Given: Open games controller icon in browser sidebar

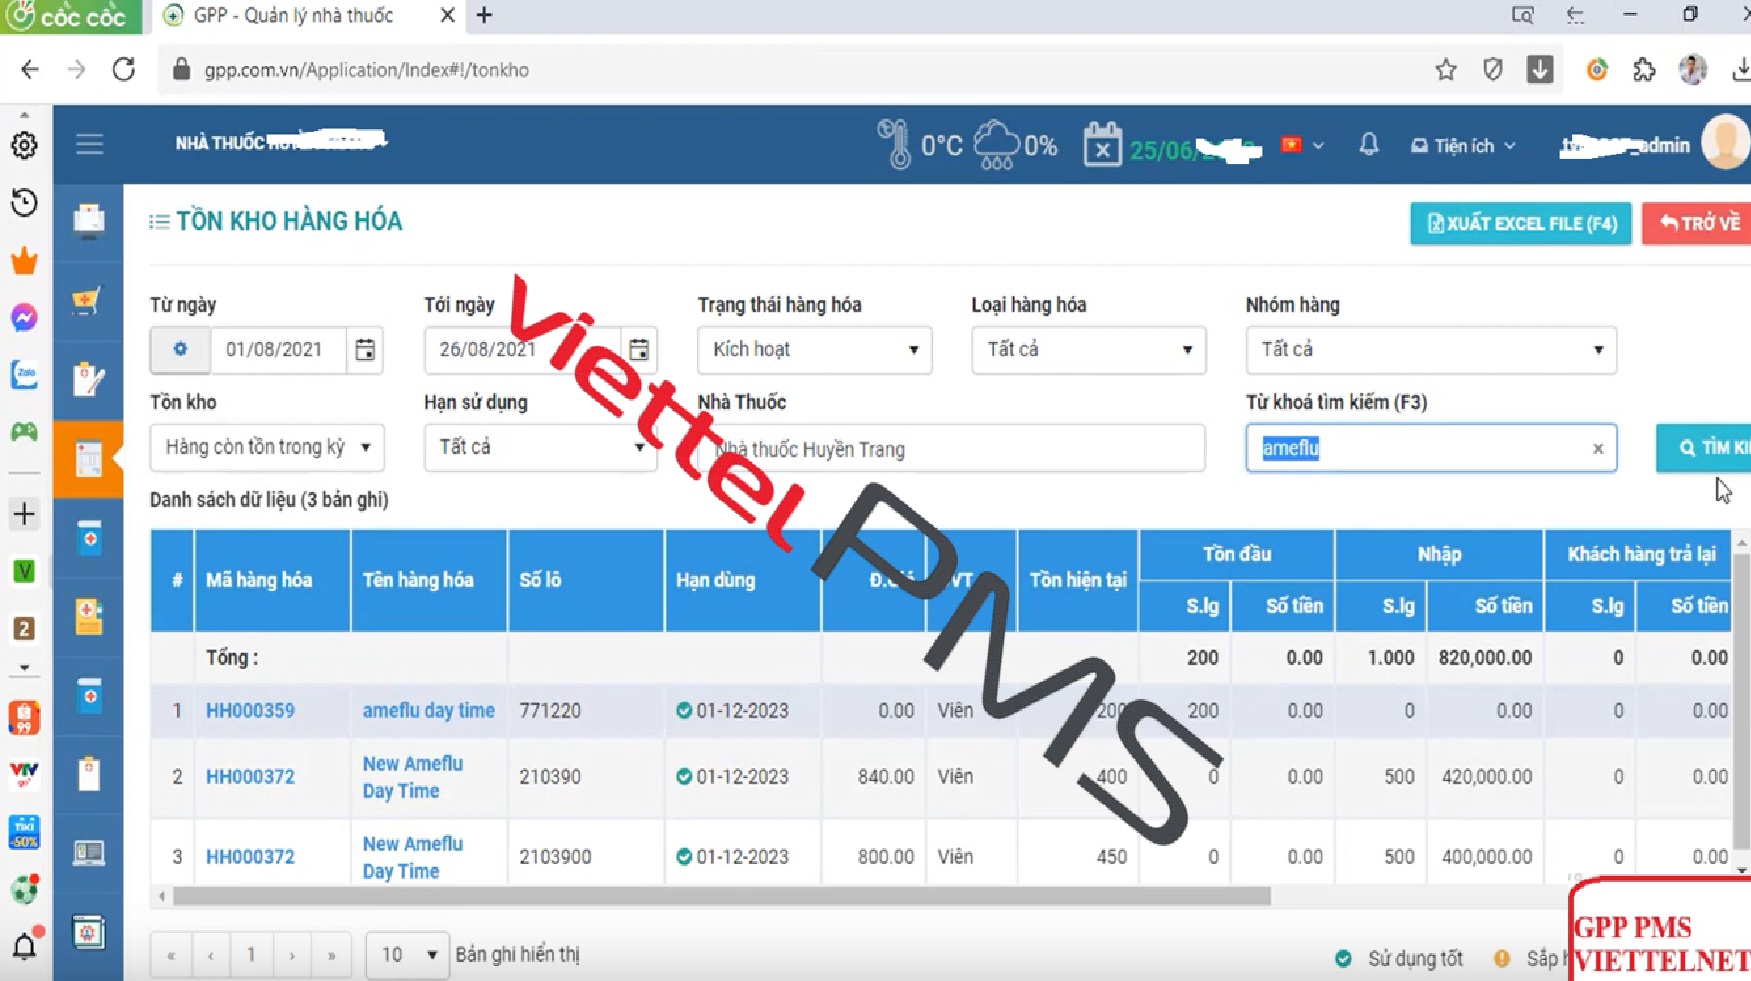Looking at the screenshot, I should pos(24,432).
